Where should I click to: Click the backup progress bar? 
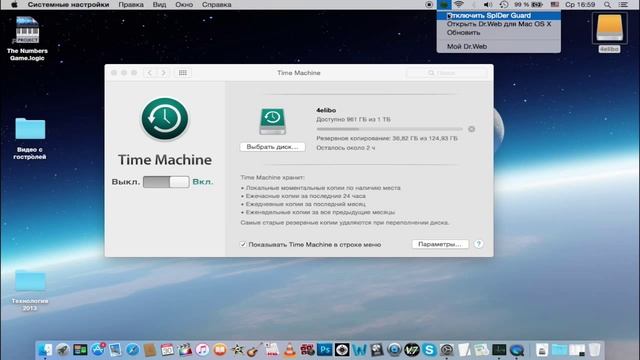(390, 129)
